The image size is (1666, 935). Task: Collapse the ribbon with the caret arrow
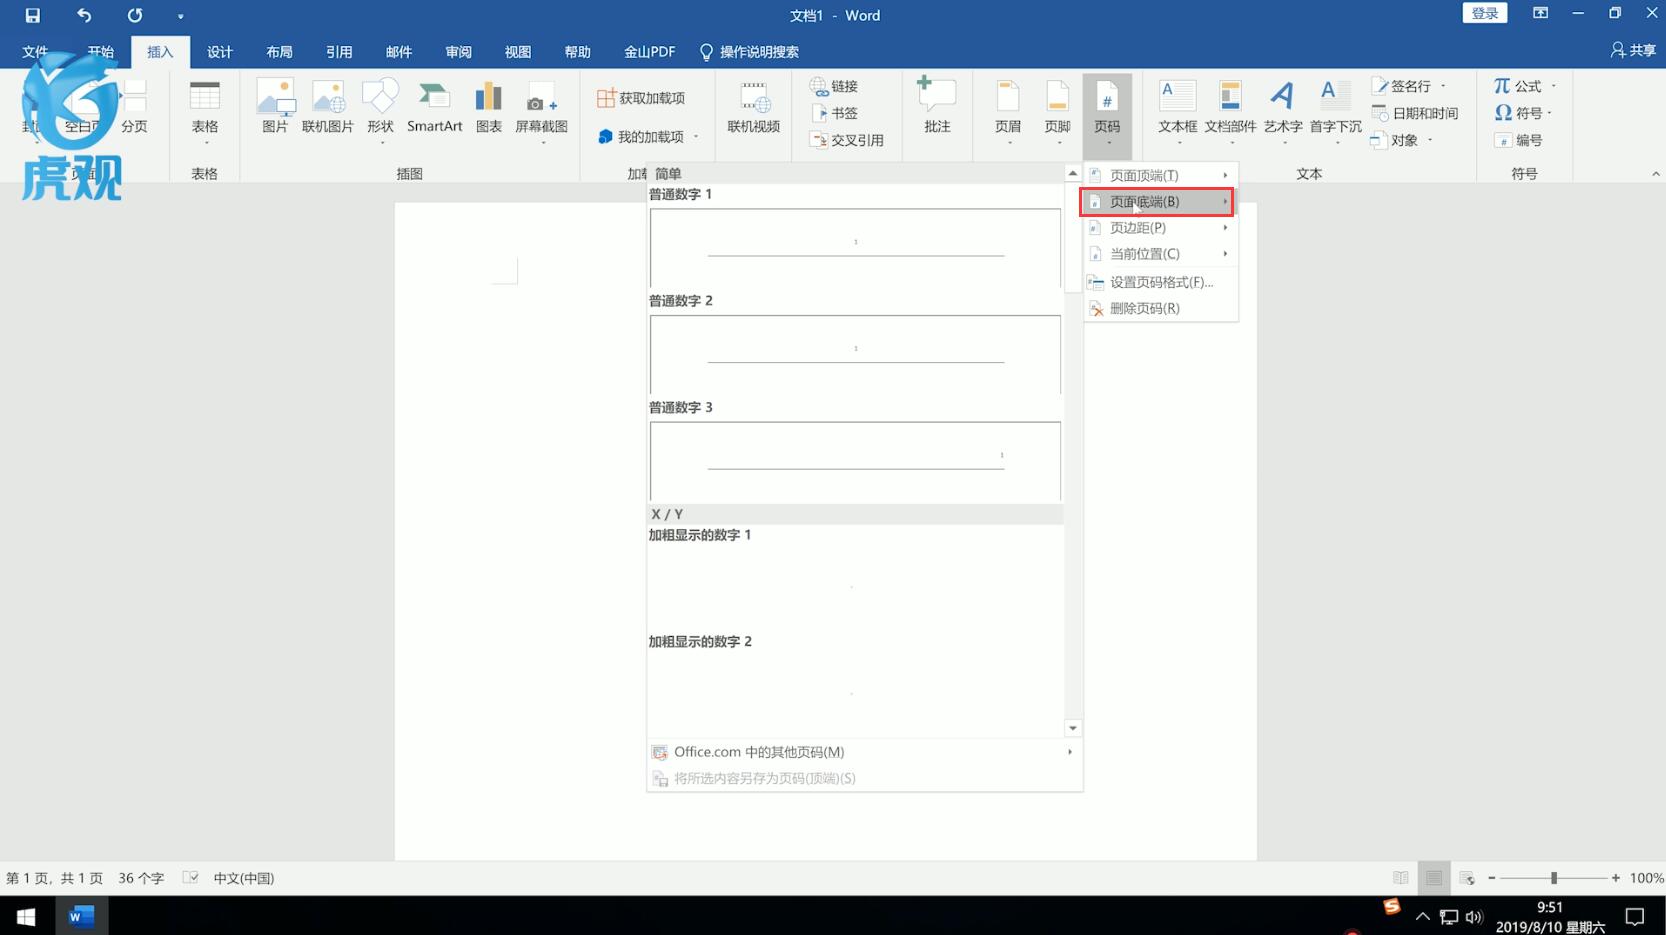(x=1655, y=174)
